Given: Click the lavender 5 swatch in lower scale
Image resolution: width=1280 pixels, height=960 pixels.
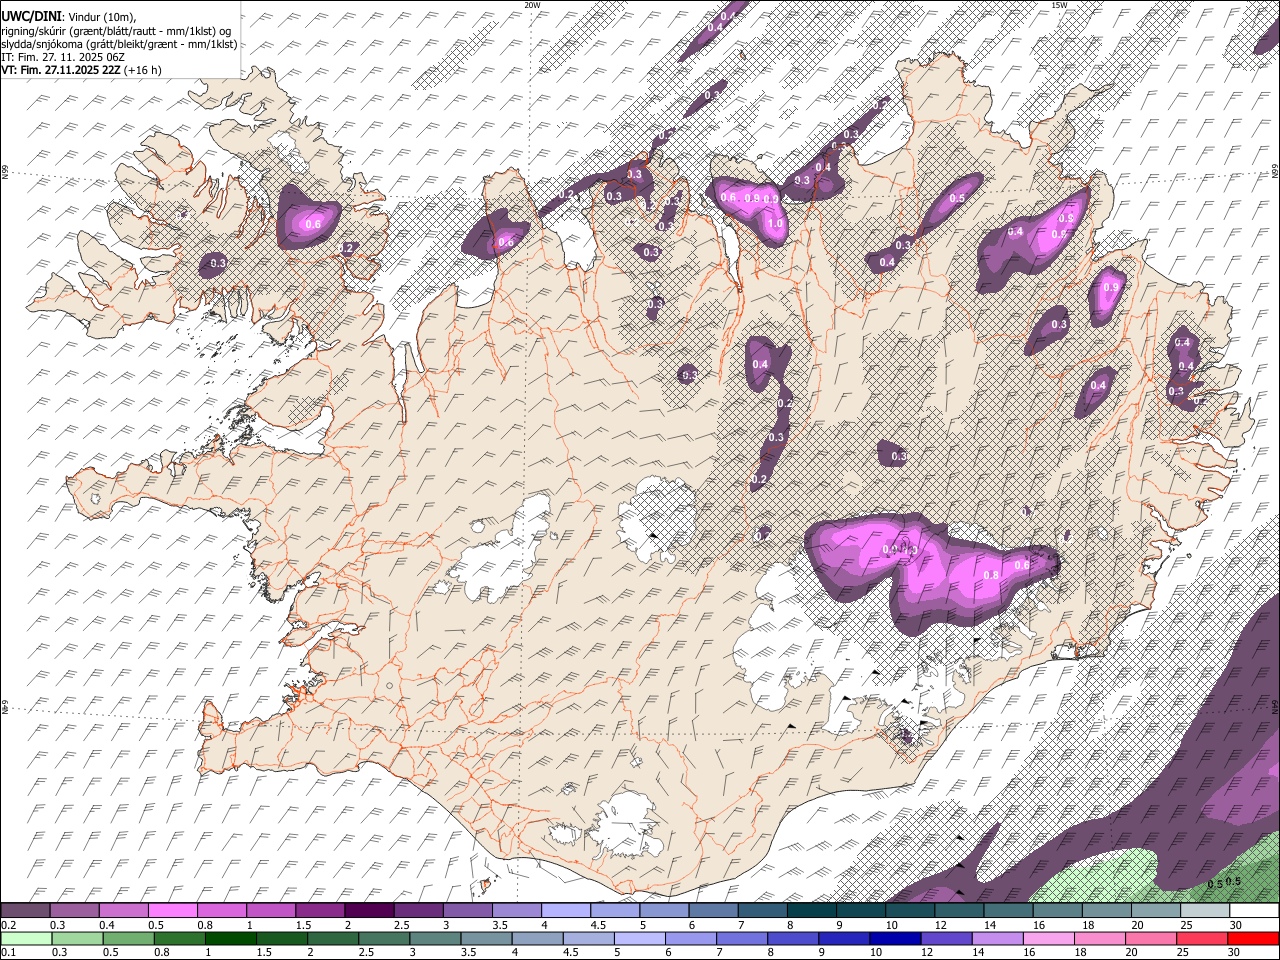Looking at the screenshot, I should tap(639, 938).
